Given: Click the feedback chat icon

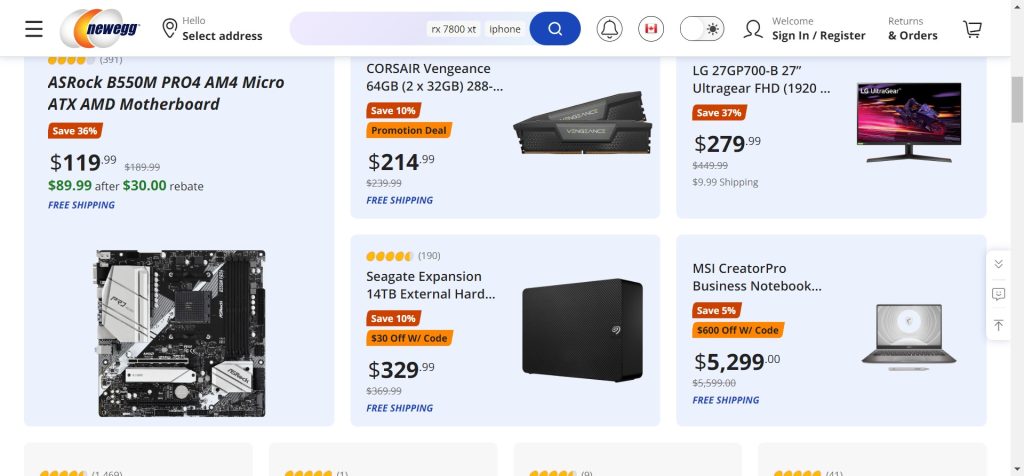Looking at the screenshot, I should (998, 294).
